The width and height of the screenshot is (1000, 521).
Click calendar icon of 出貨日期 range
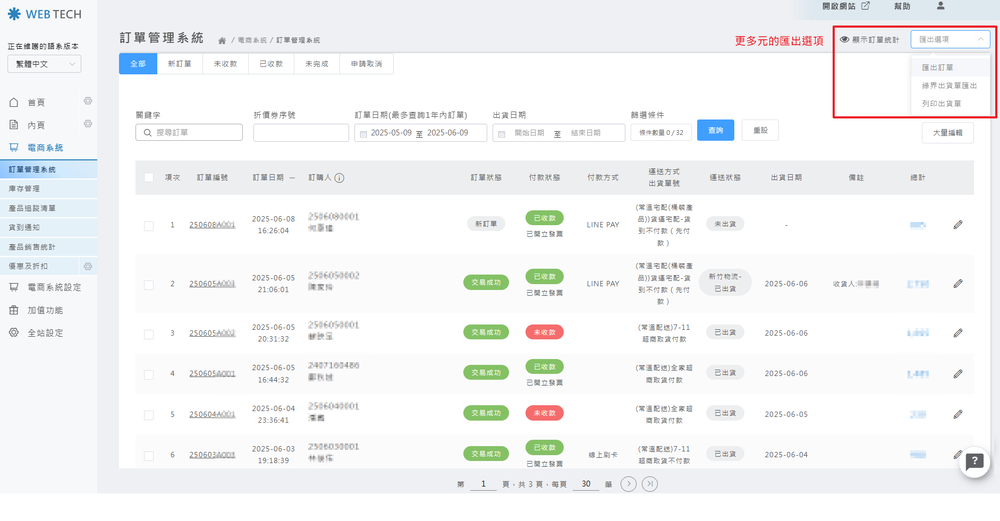point(501,133)
